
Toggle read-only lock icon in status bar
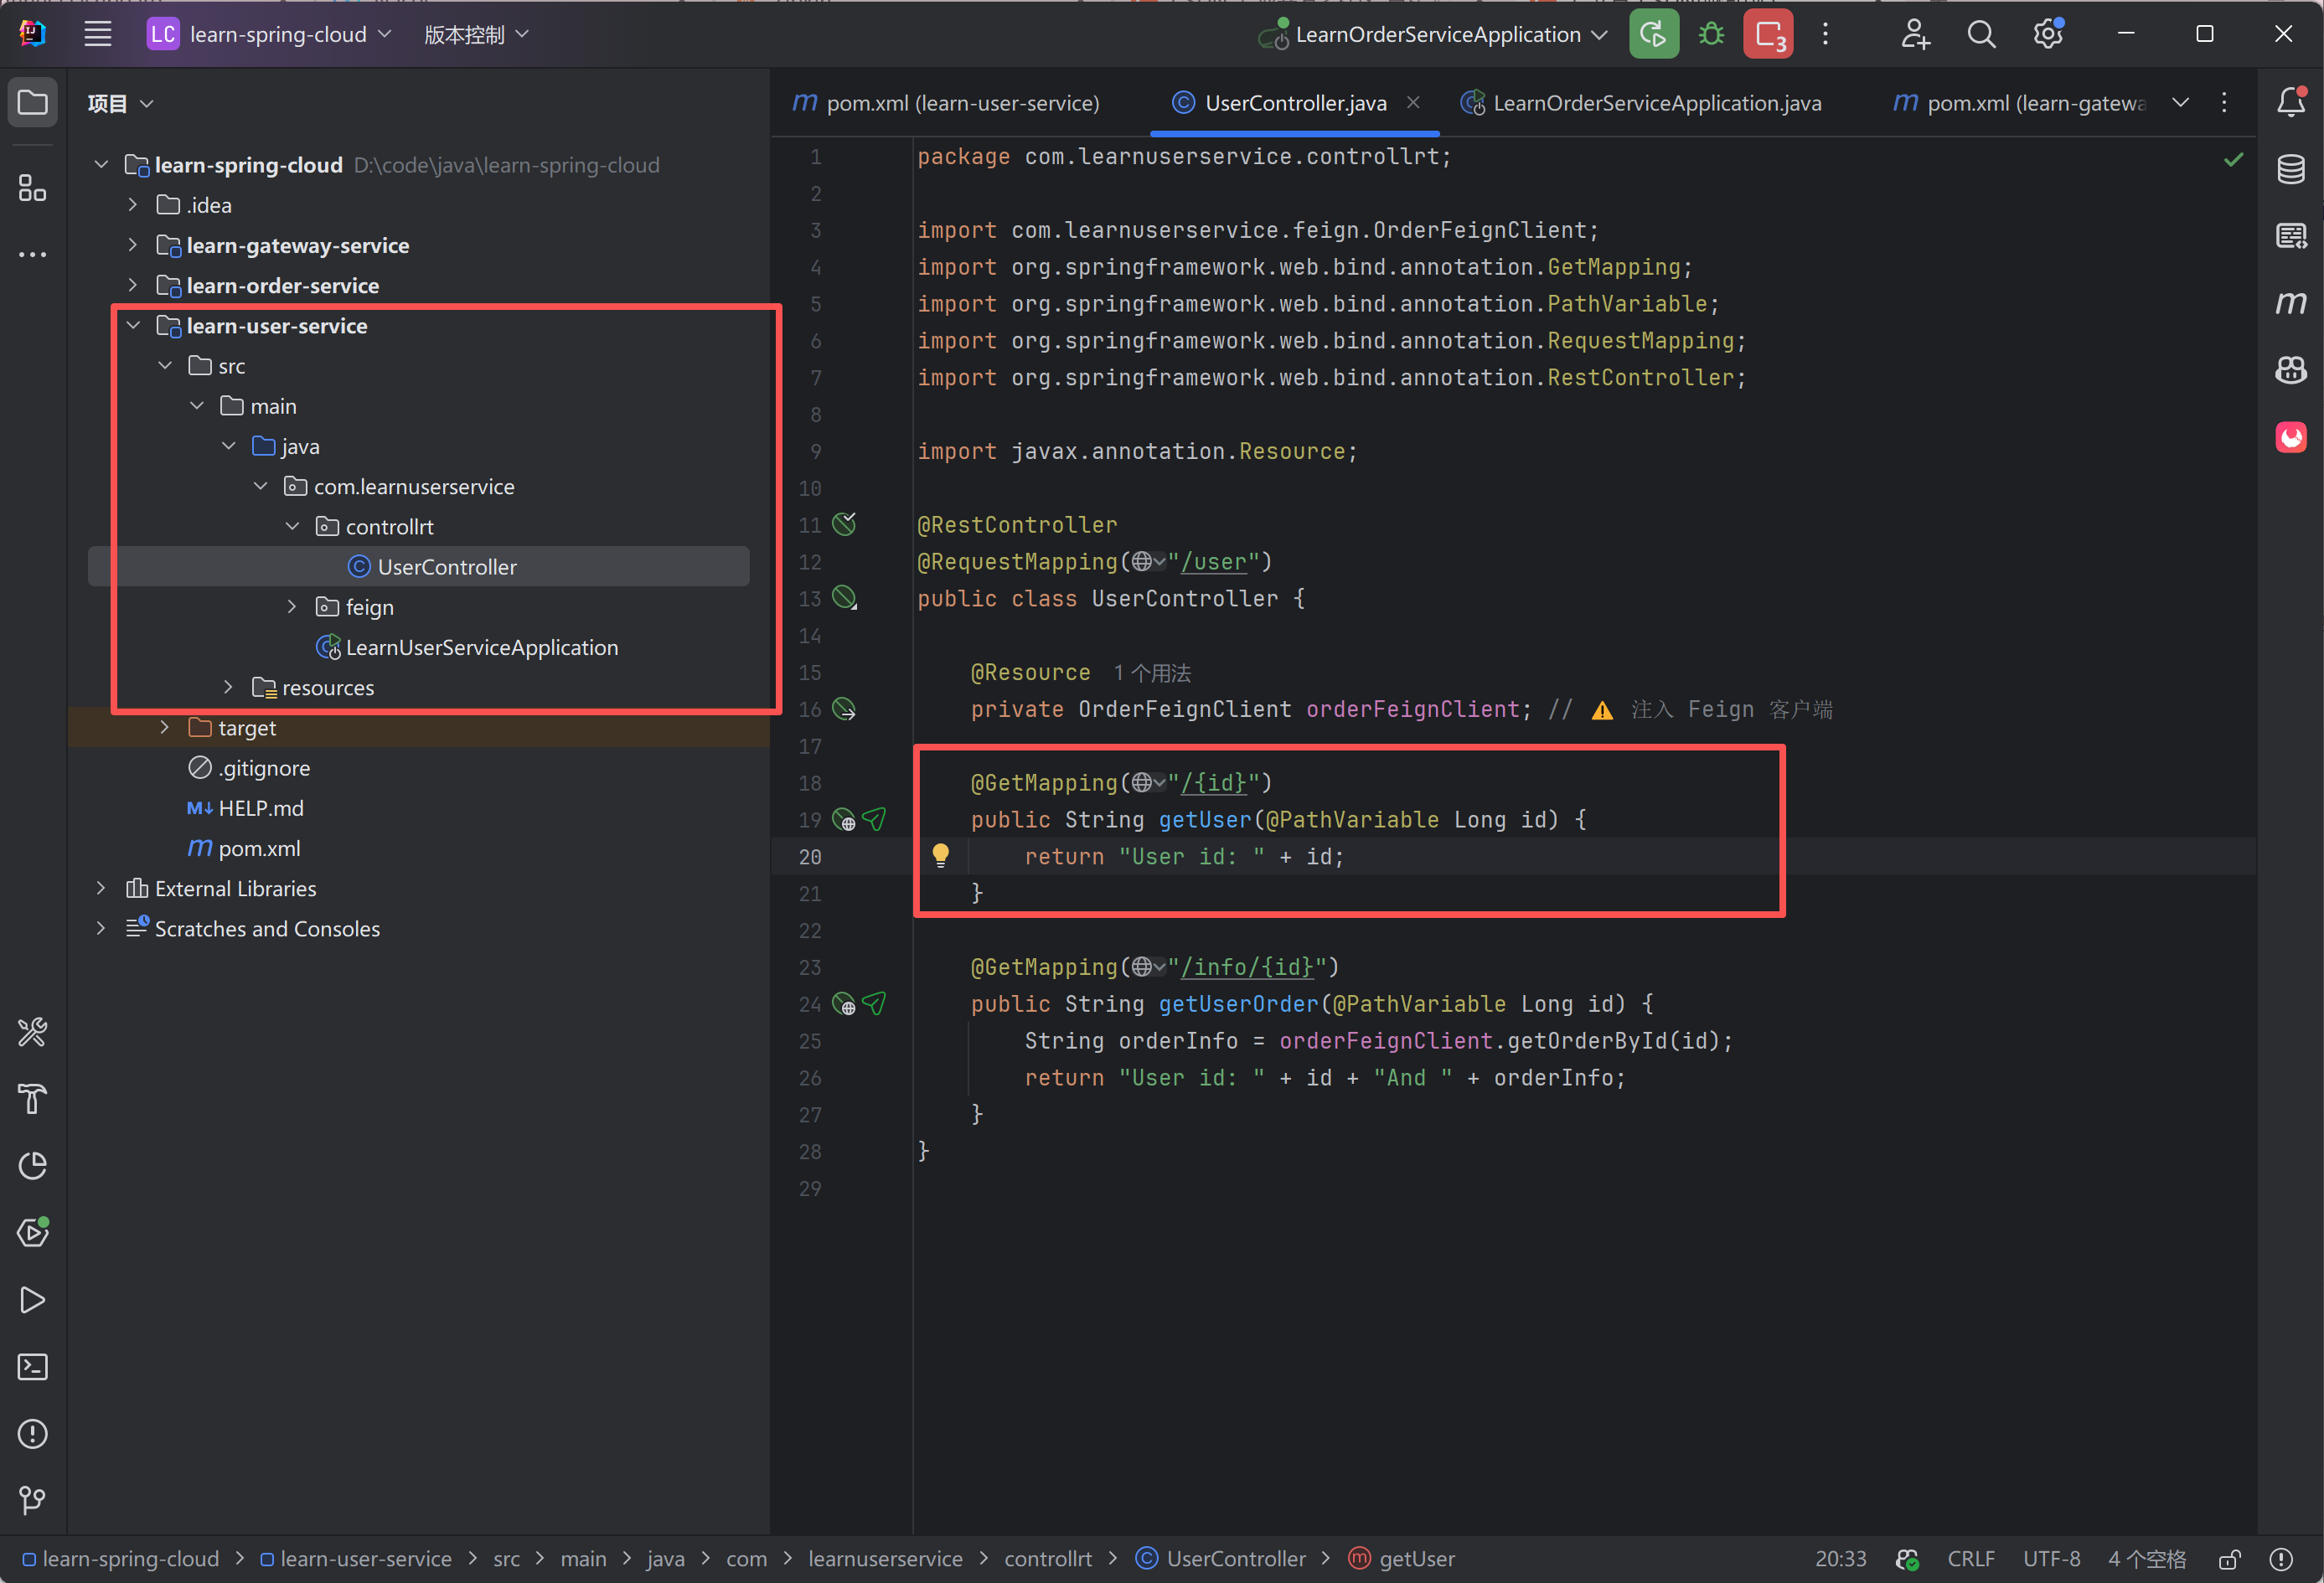[2229, 1559]
